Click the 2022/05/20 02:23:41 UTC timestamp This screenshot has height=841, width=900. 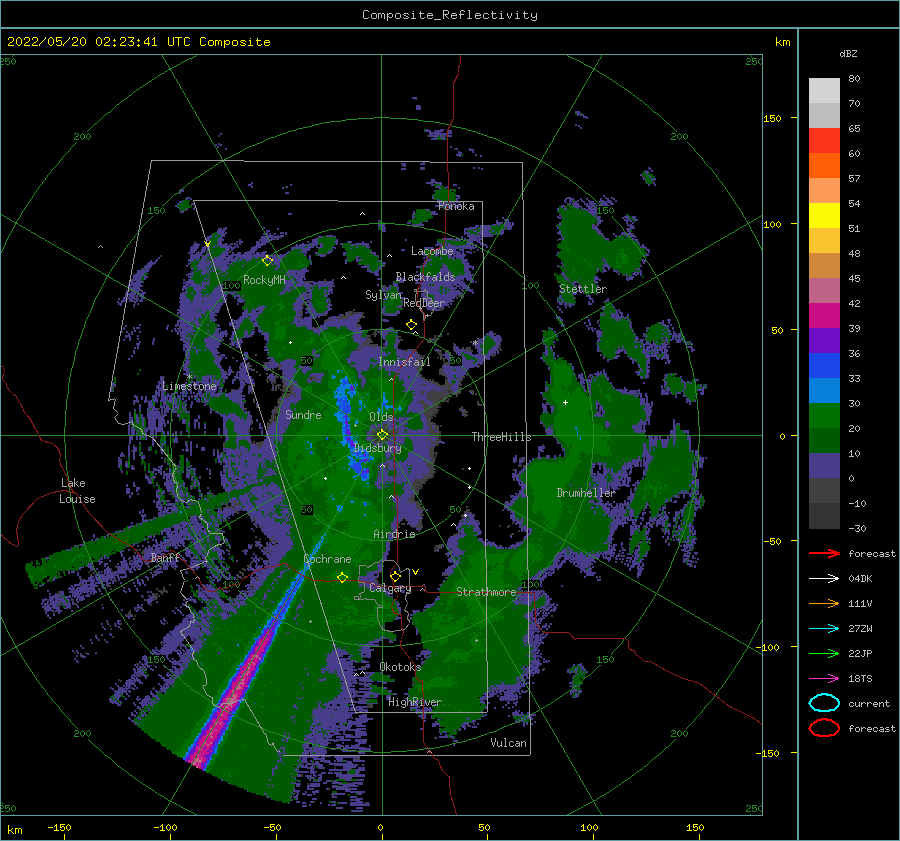pos(98,41)
